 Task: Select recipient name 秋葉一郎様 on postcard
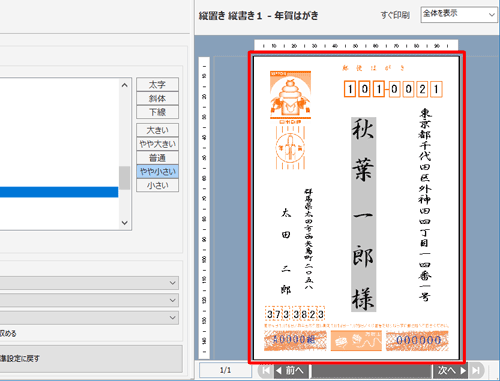point(363,214)
